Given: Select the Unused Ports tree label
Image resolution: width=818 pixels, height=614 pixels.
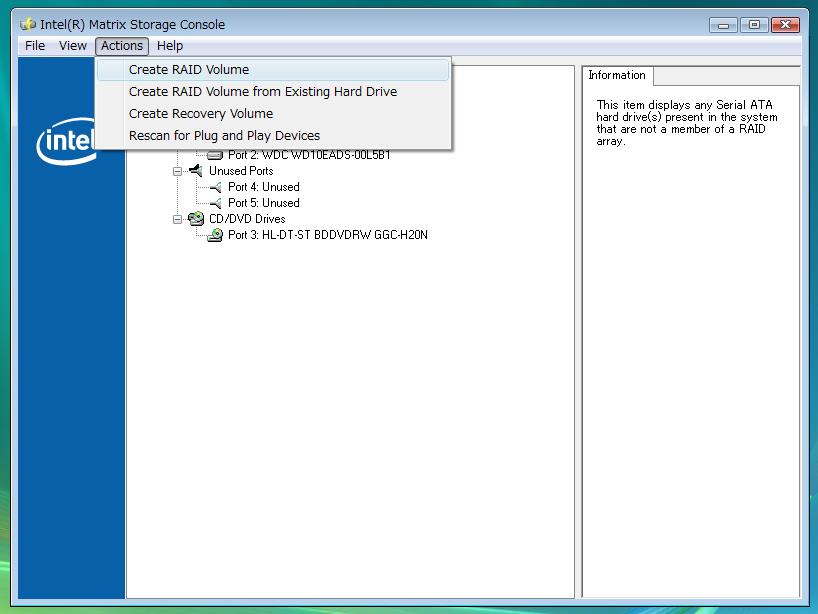Looking at the screenshot, I should tap(241, 171).
